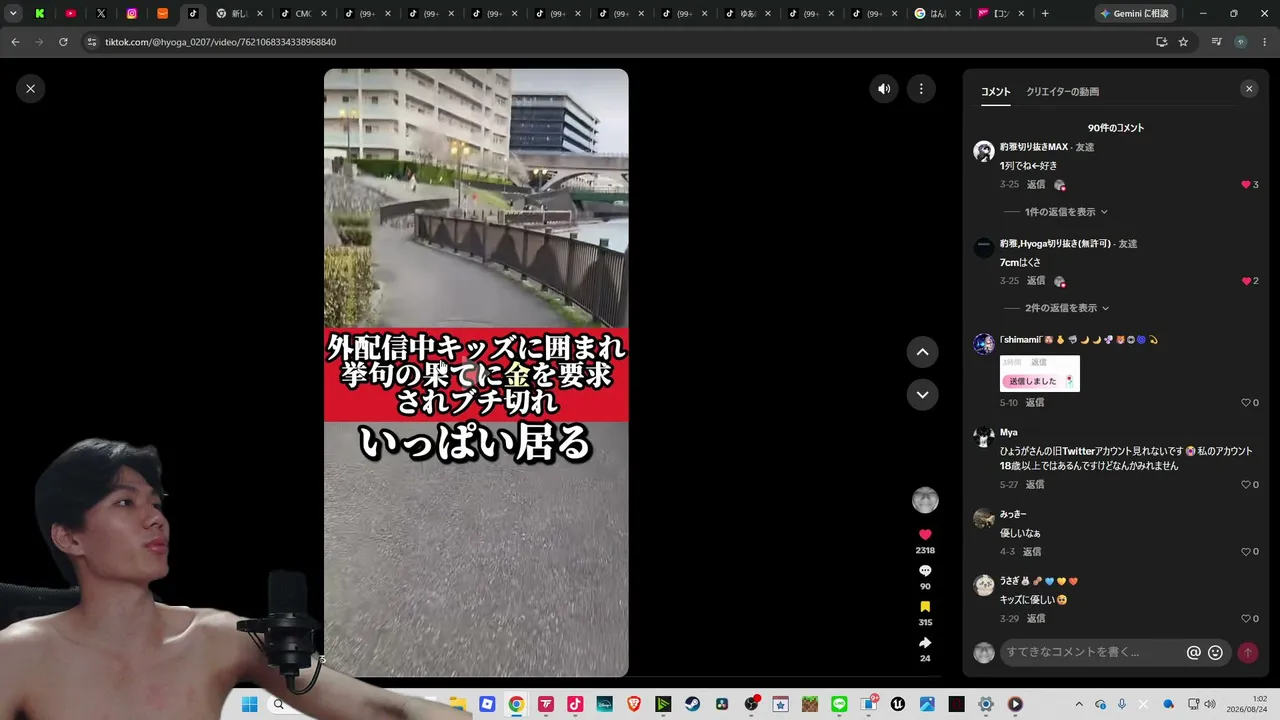Mute the video sound

(x=884, y=89)
